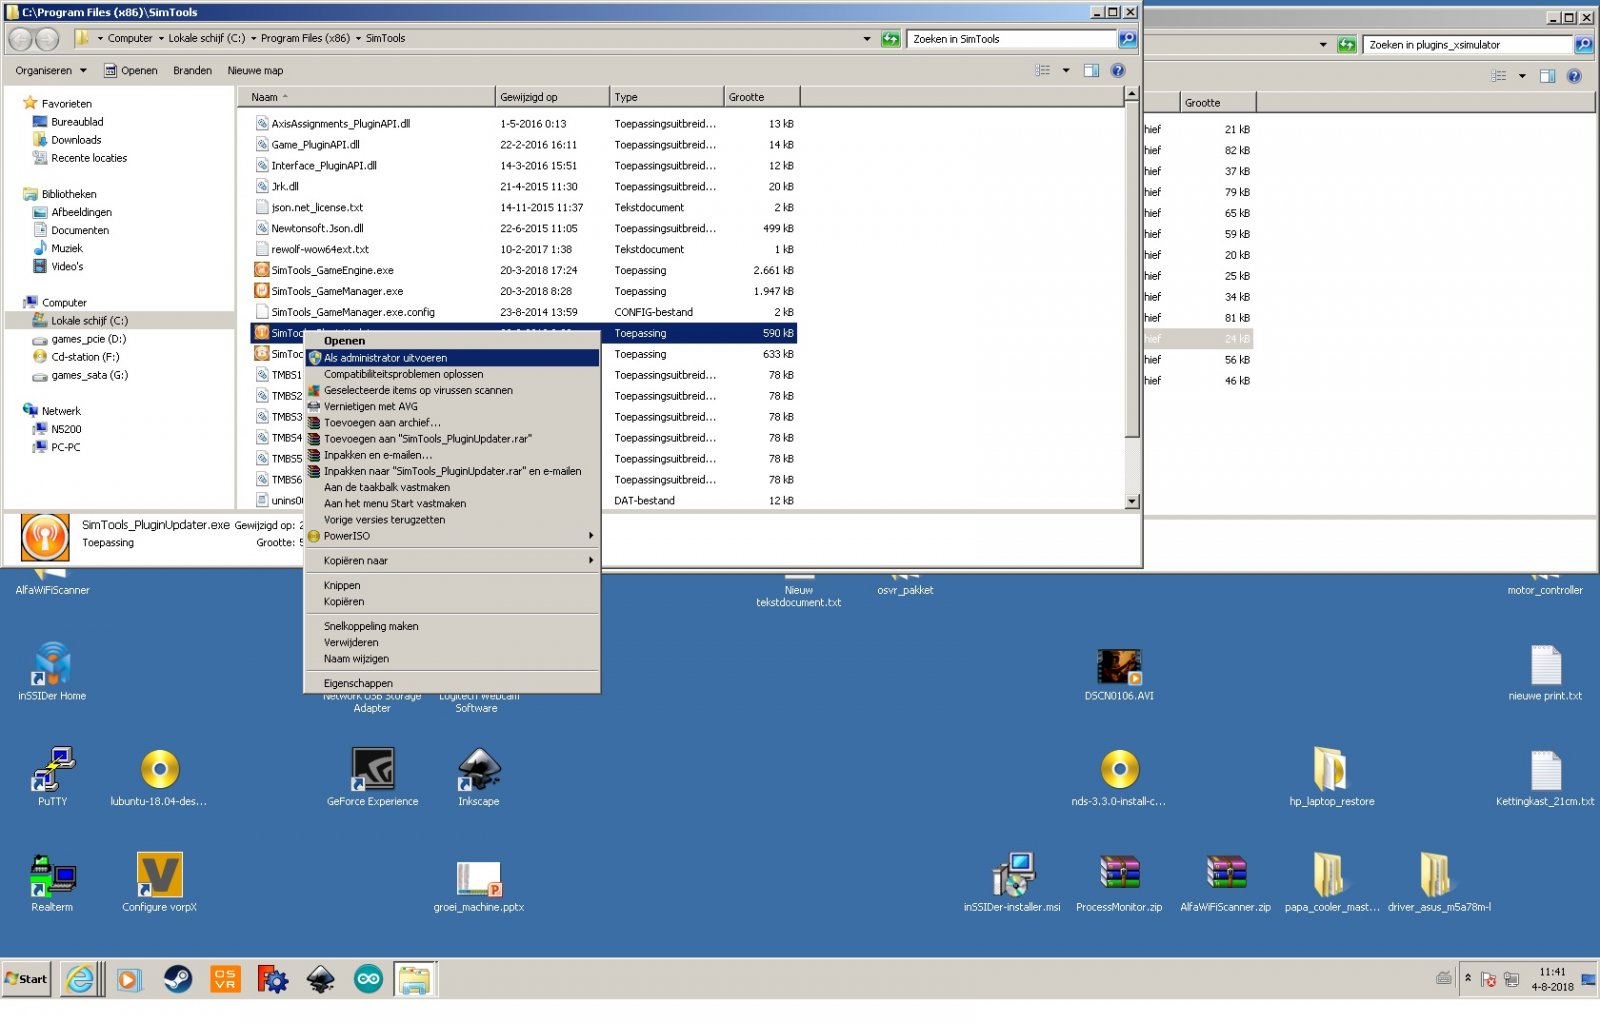Select the lubuntu-18.04 disc image icon
Screen dimensions: 1600x1023
click(x=159, y=776)
